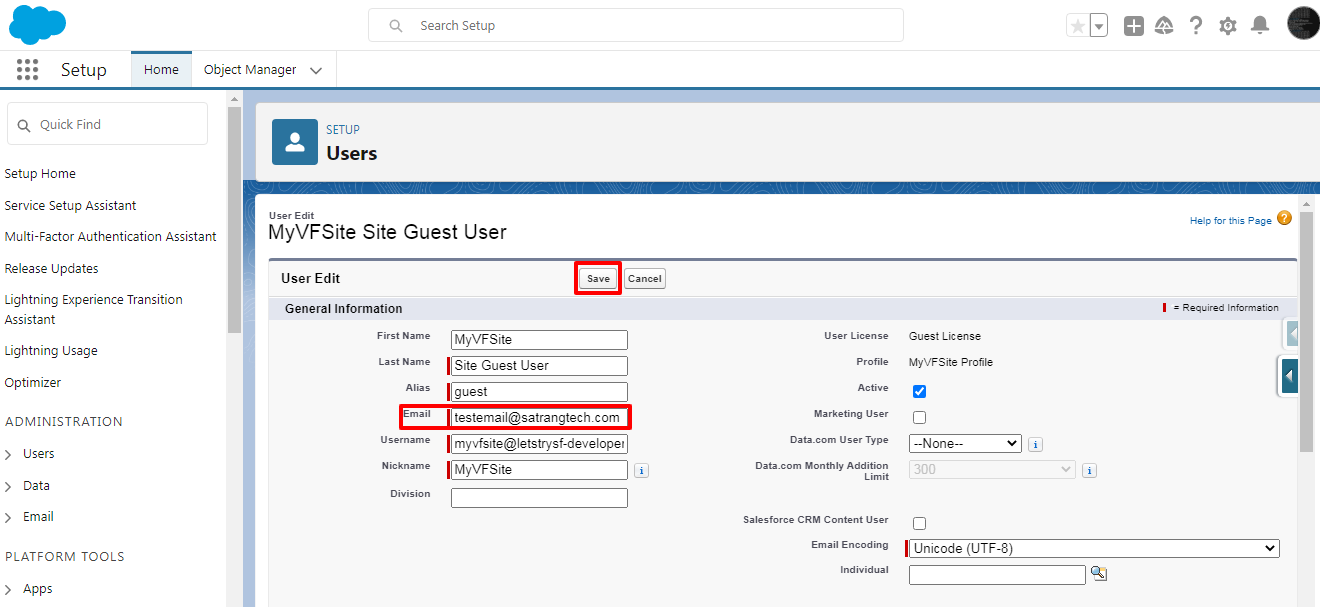
Task: Click the Individual lookup magnifier icon
Action: coord(1099,573)
